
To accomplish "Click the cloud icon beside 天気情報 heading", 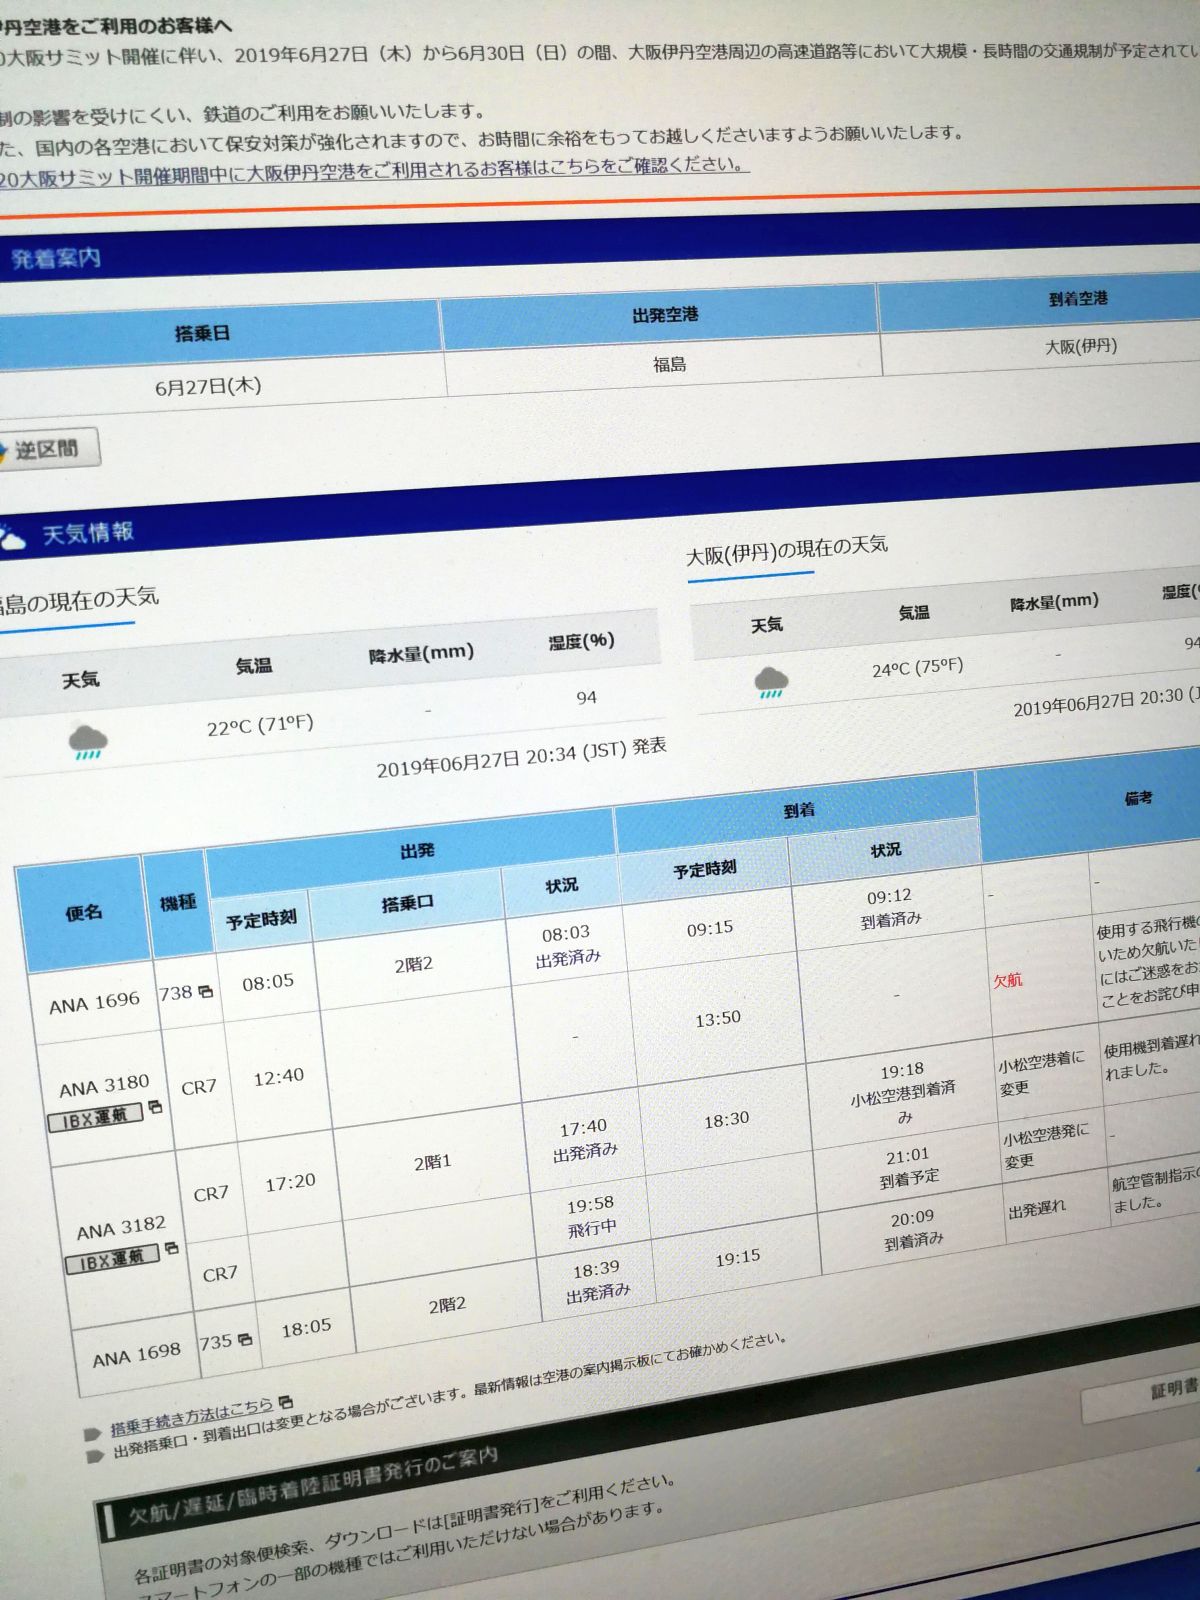I will coord(11,540).
